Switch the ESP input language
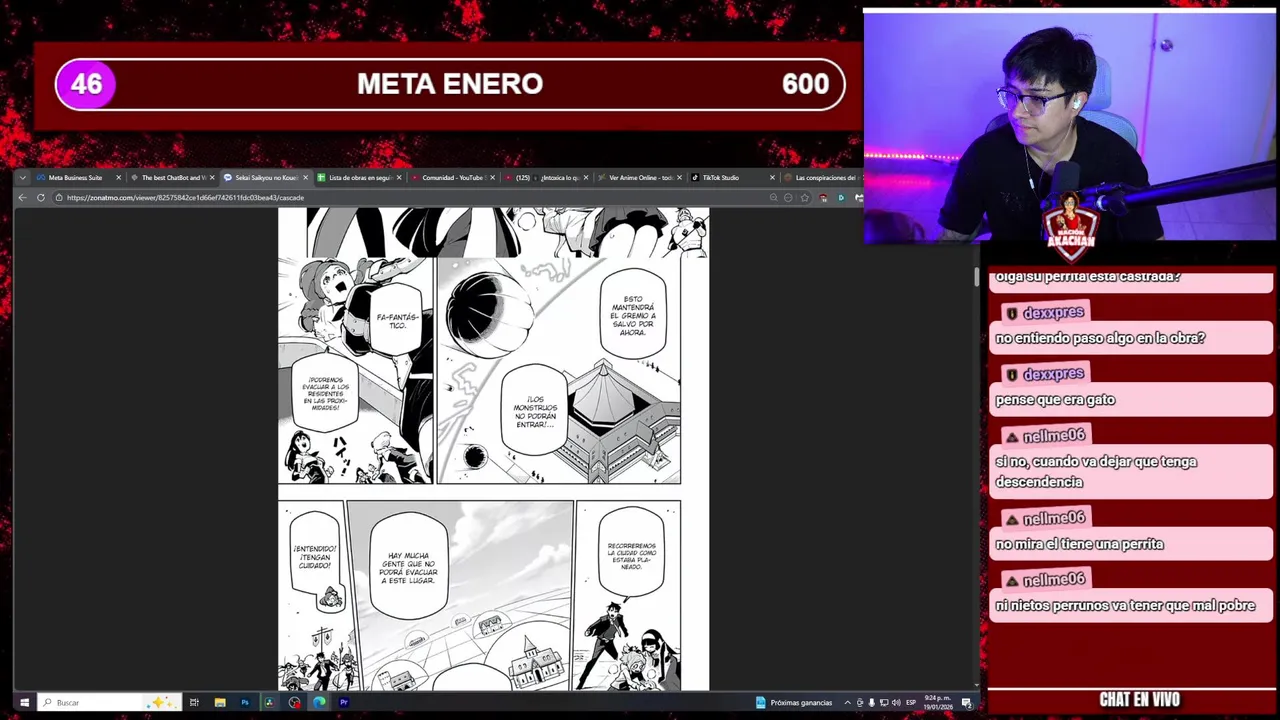 click(x=911, y=702)
